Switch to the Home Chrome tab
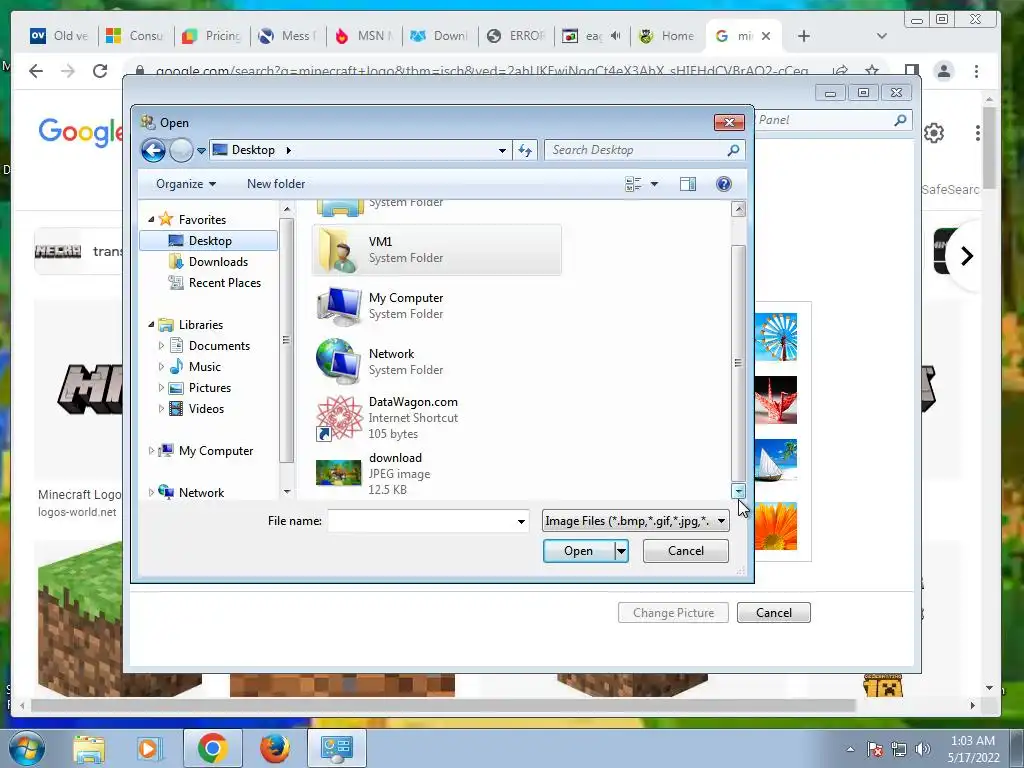Viewport: 1024px width, 768px height. pos(667,36)
